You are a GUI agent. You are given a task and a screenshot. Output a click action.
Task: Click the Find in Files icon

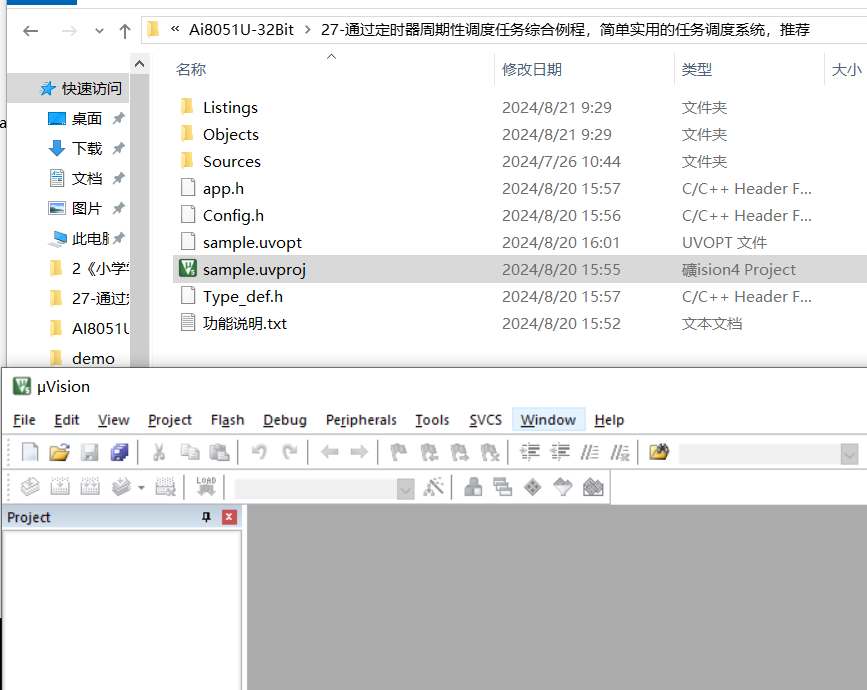click(x=659, y=452)
